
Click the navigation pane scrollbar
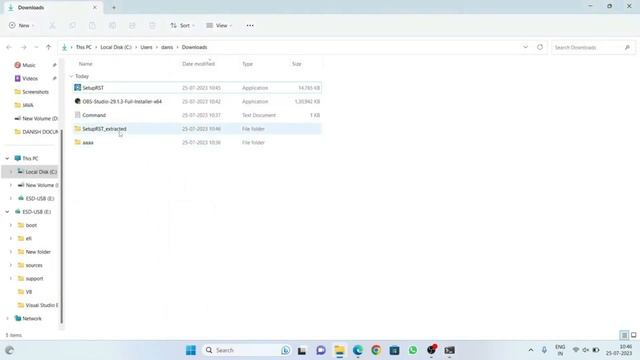click(x=62, y=227)
